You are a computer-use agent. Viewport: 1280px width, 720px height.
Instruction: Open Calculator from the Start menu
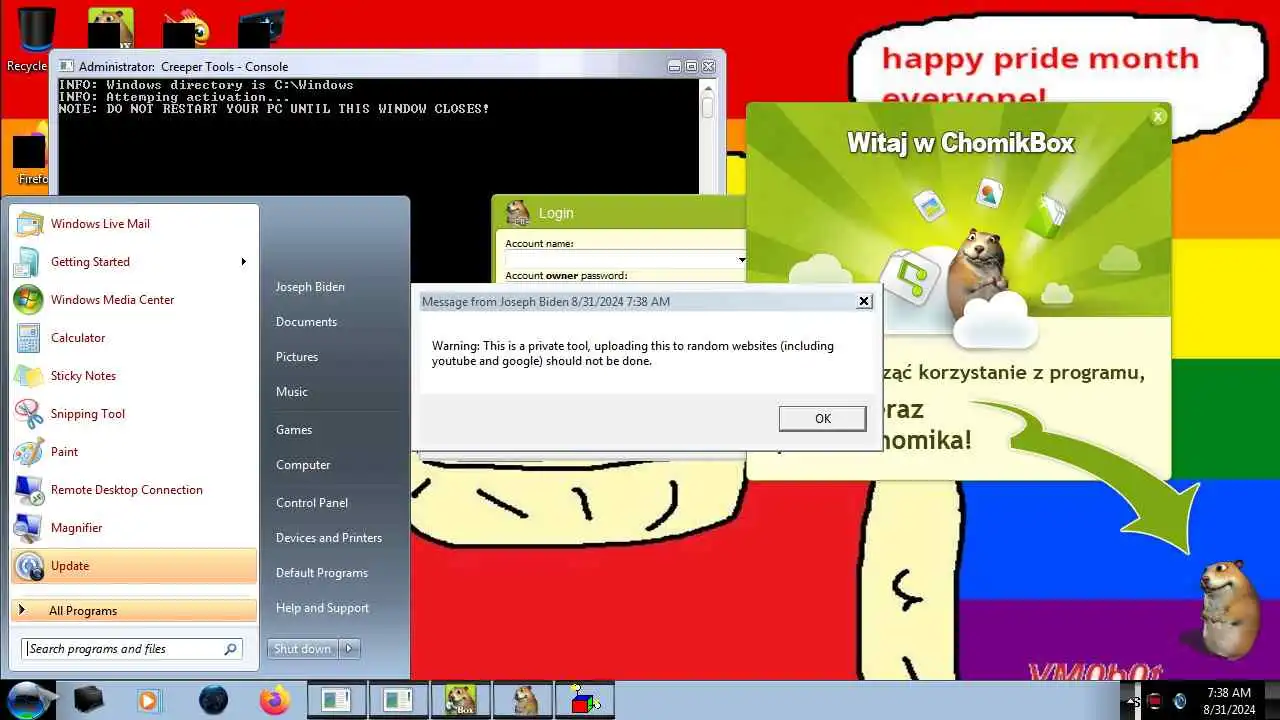(x=134, y=338)
